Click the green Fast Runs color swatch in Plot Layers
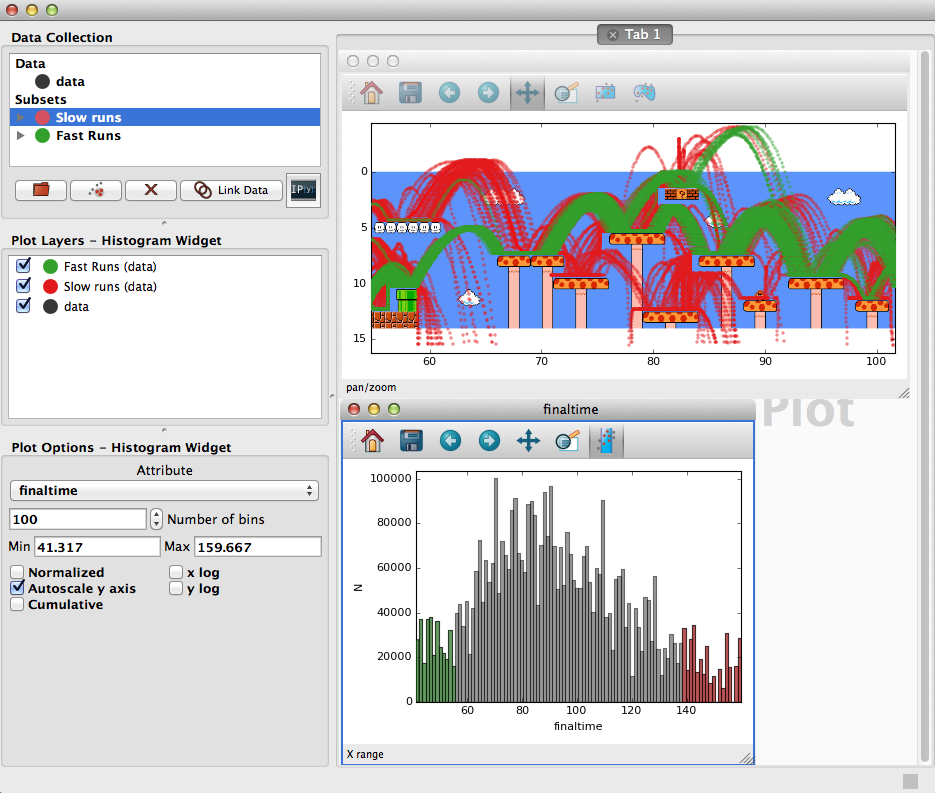This screenshot has width=935, height=793. tap(51, 267)
